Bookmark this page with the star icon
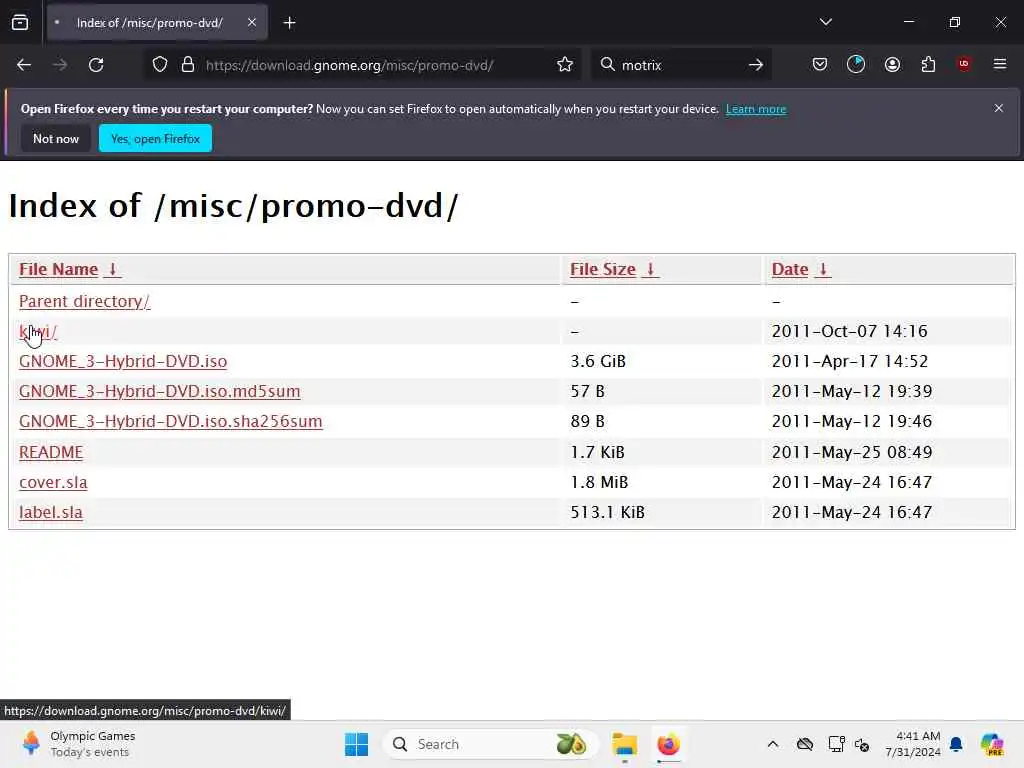This screenshot has height=768, width=1024. (x=565, y=65)
